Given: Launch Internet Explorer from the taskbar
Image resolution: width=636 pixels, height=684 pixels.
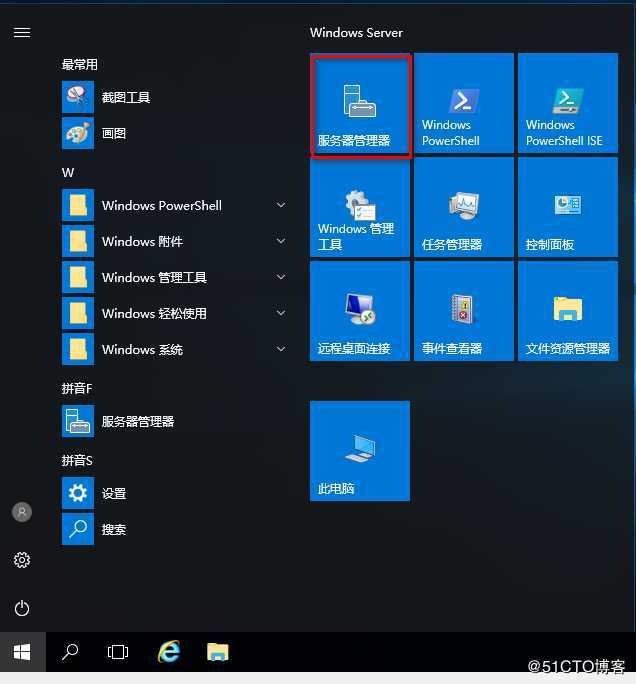Looking at the screenshot, I should [169, 652].
